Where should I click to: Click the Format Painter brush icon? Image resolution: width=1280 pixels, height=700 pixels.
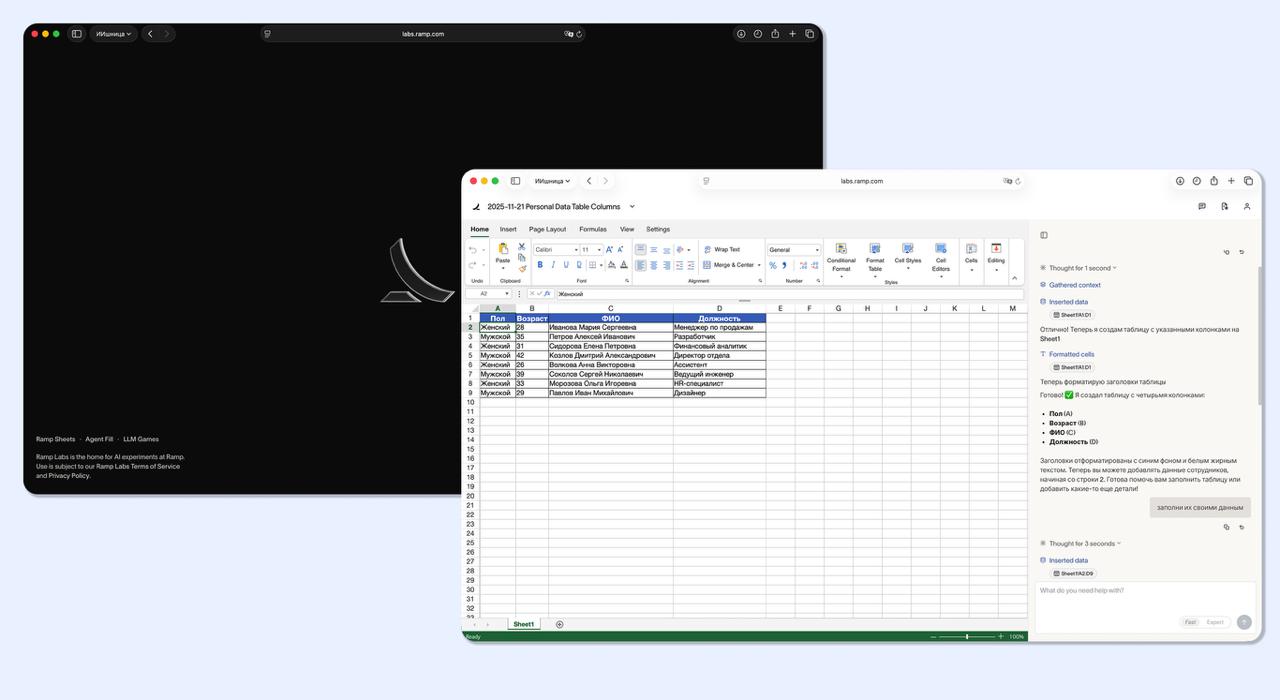(522, 268)
